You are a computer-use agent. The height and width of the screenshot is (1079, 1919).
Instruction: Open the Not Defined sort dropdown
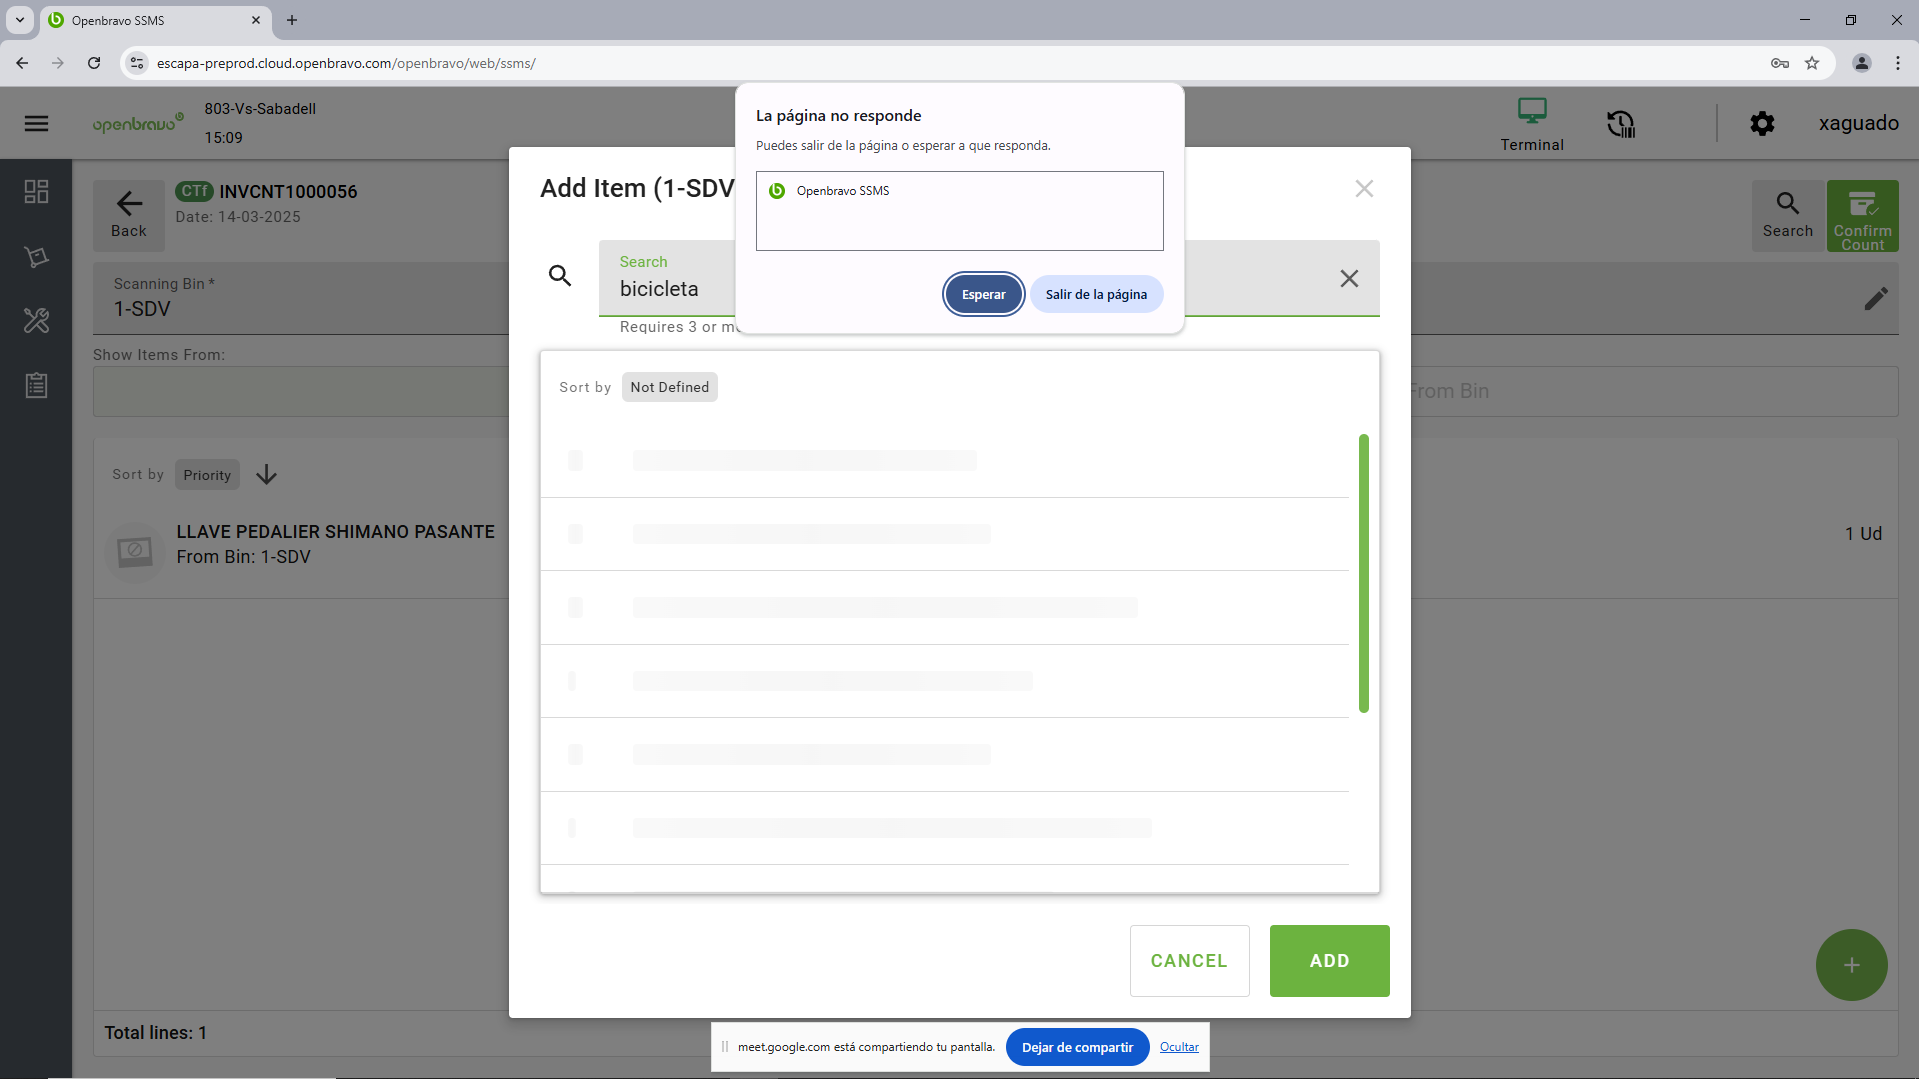(x=669, y=388)
